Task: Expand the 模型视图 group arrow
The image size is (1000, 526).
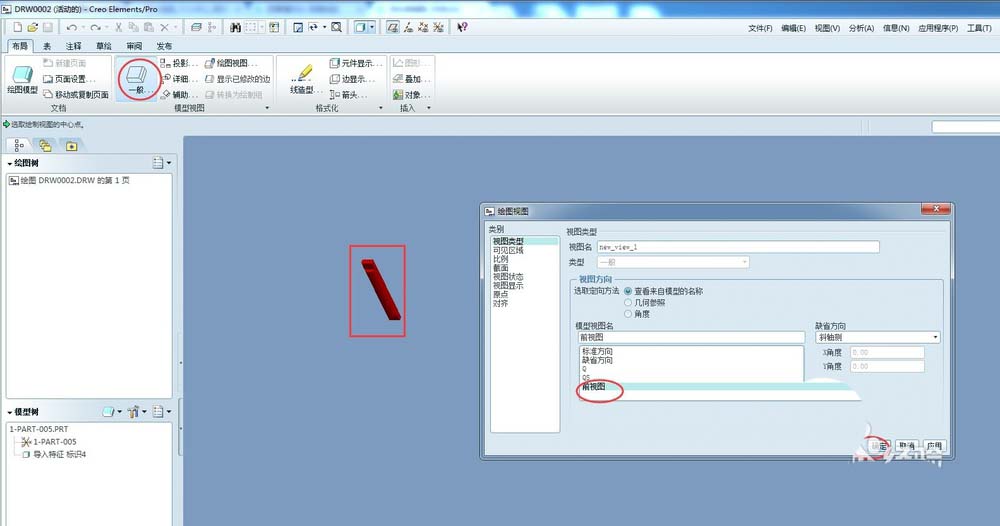Action: pyautogui.click(x=267, y=108)
